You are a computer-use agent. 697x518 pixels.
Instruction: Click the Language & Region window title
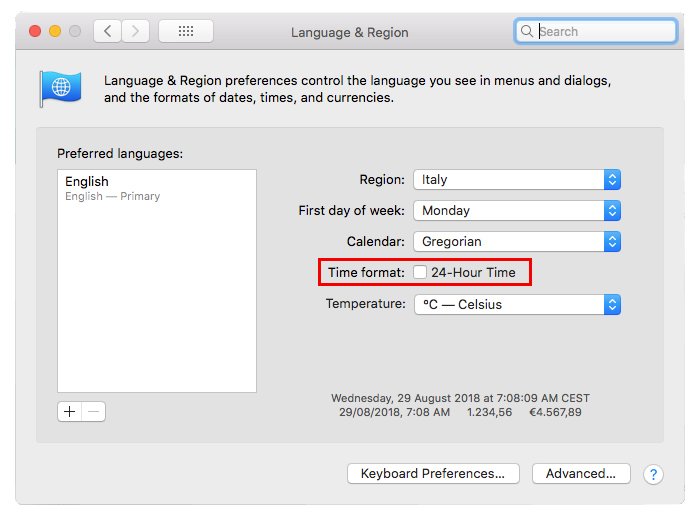tap(349, 32)
